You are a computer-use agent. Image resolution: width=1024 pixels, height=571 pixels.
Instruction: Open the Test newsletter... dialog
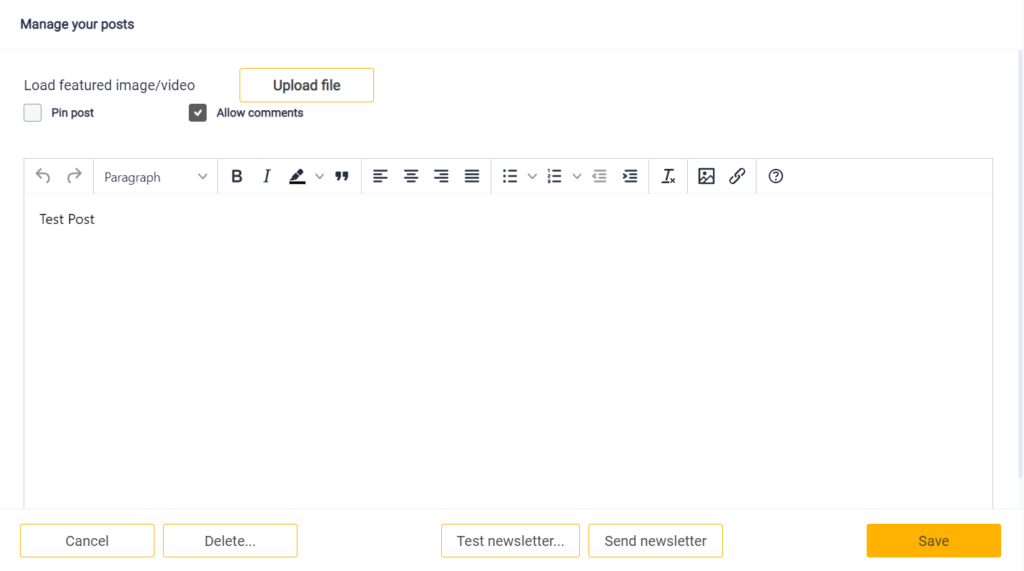(x=510, y=541)
